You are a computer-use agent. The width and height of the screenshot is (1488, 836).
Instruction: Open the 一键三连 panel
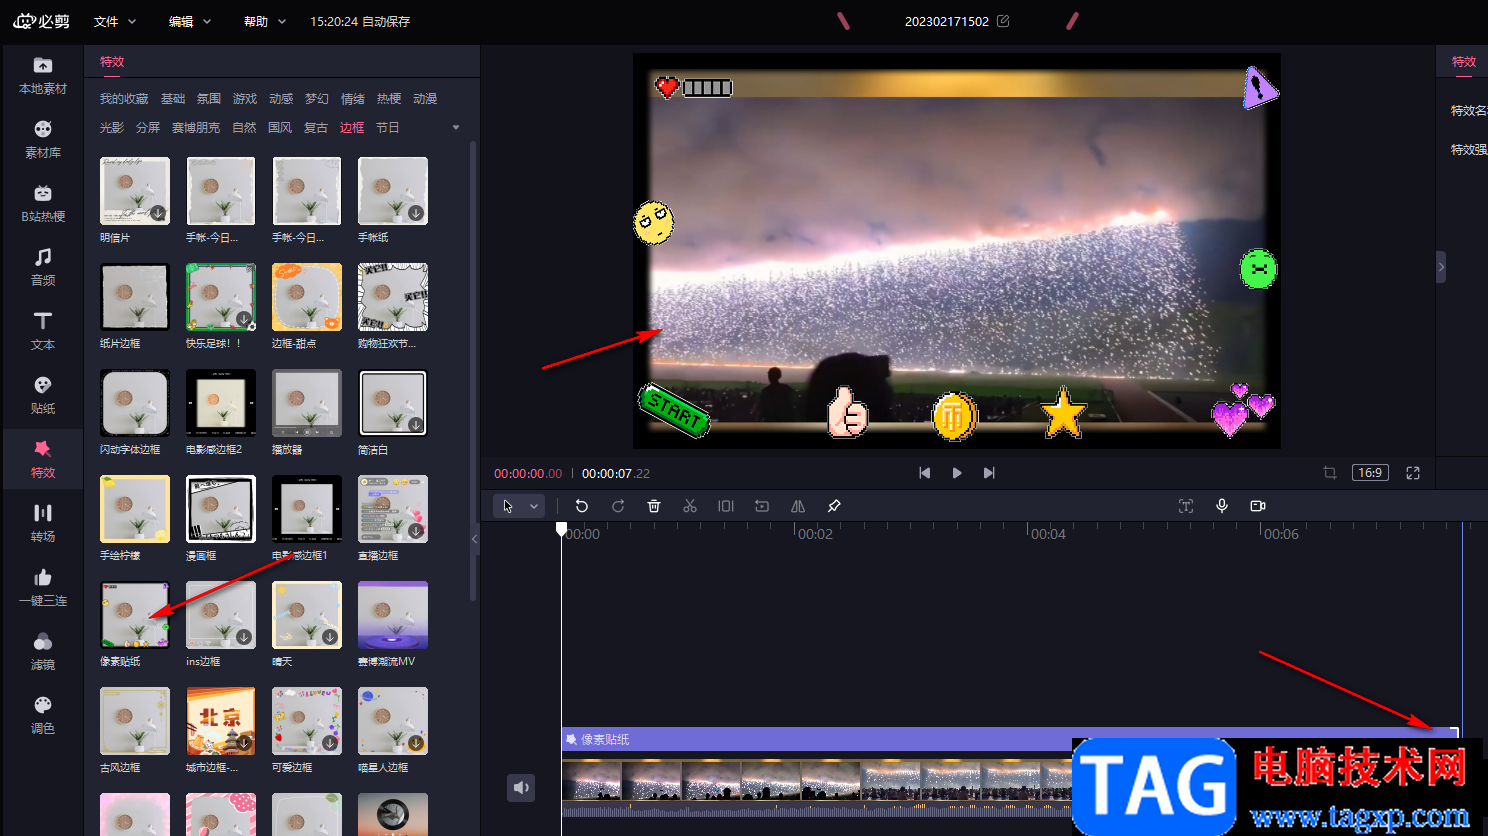pos(43,588)
